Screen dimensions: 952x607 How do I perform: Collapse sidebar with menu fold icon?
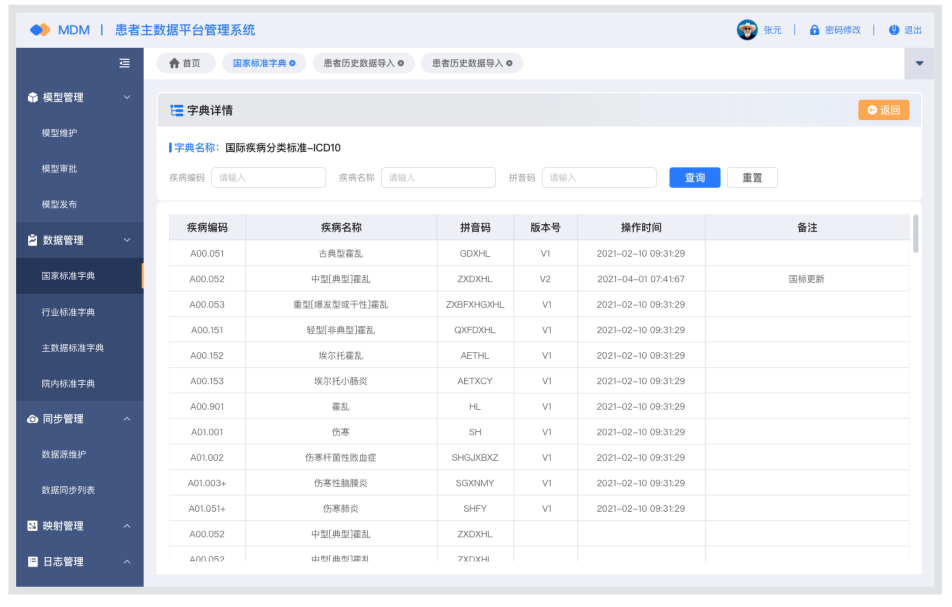(x=124, y=63)
